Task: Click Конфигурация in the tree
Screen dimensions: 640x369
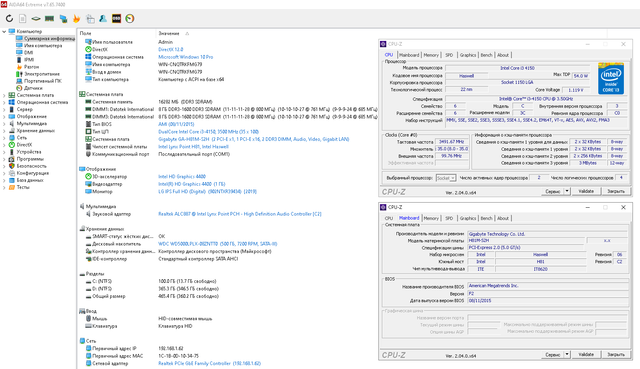Action: pyautogui.click(x=32, y=173)
